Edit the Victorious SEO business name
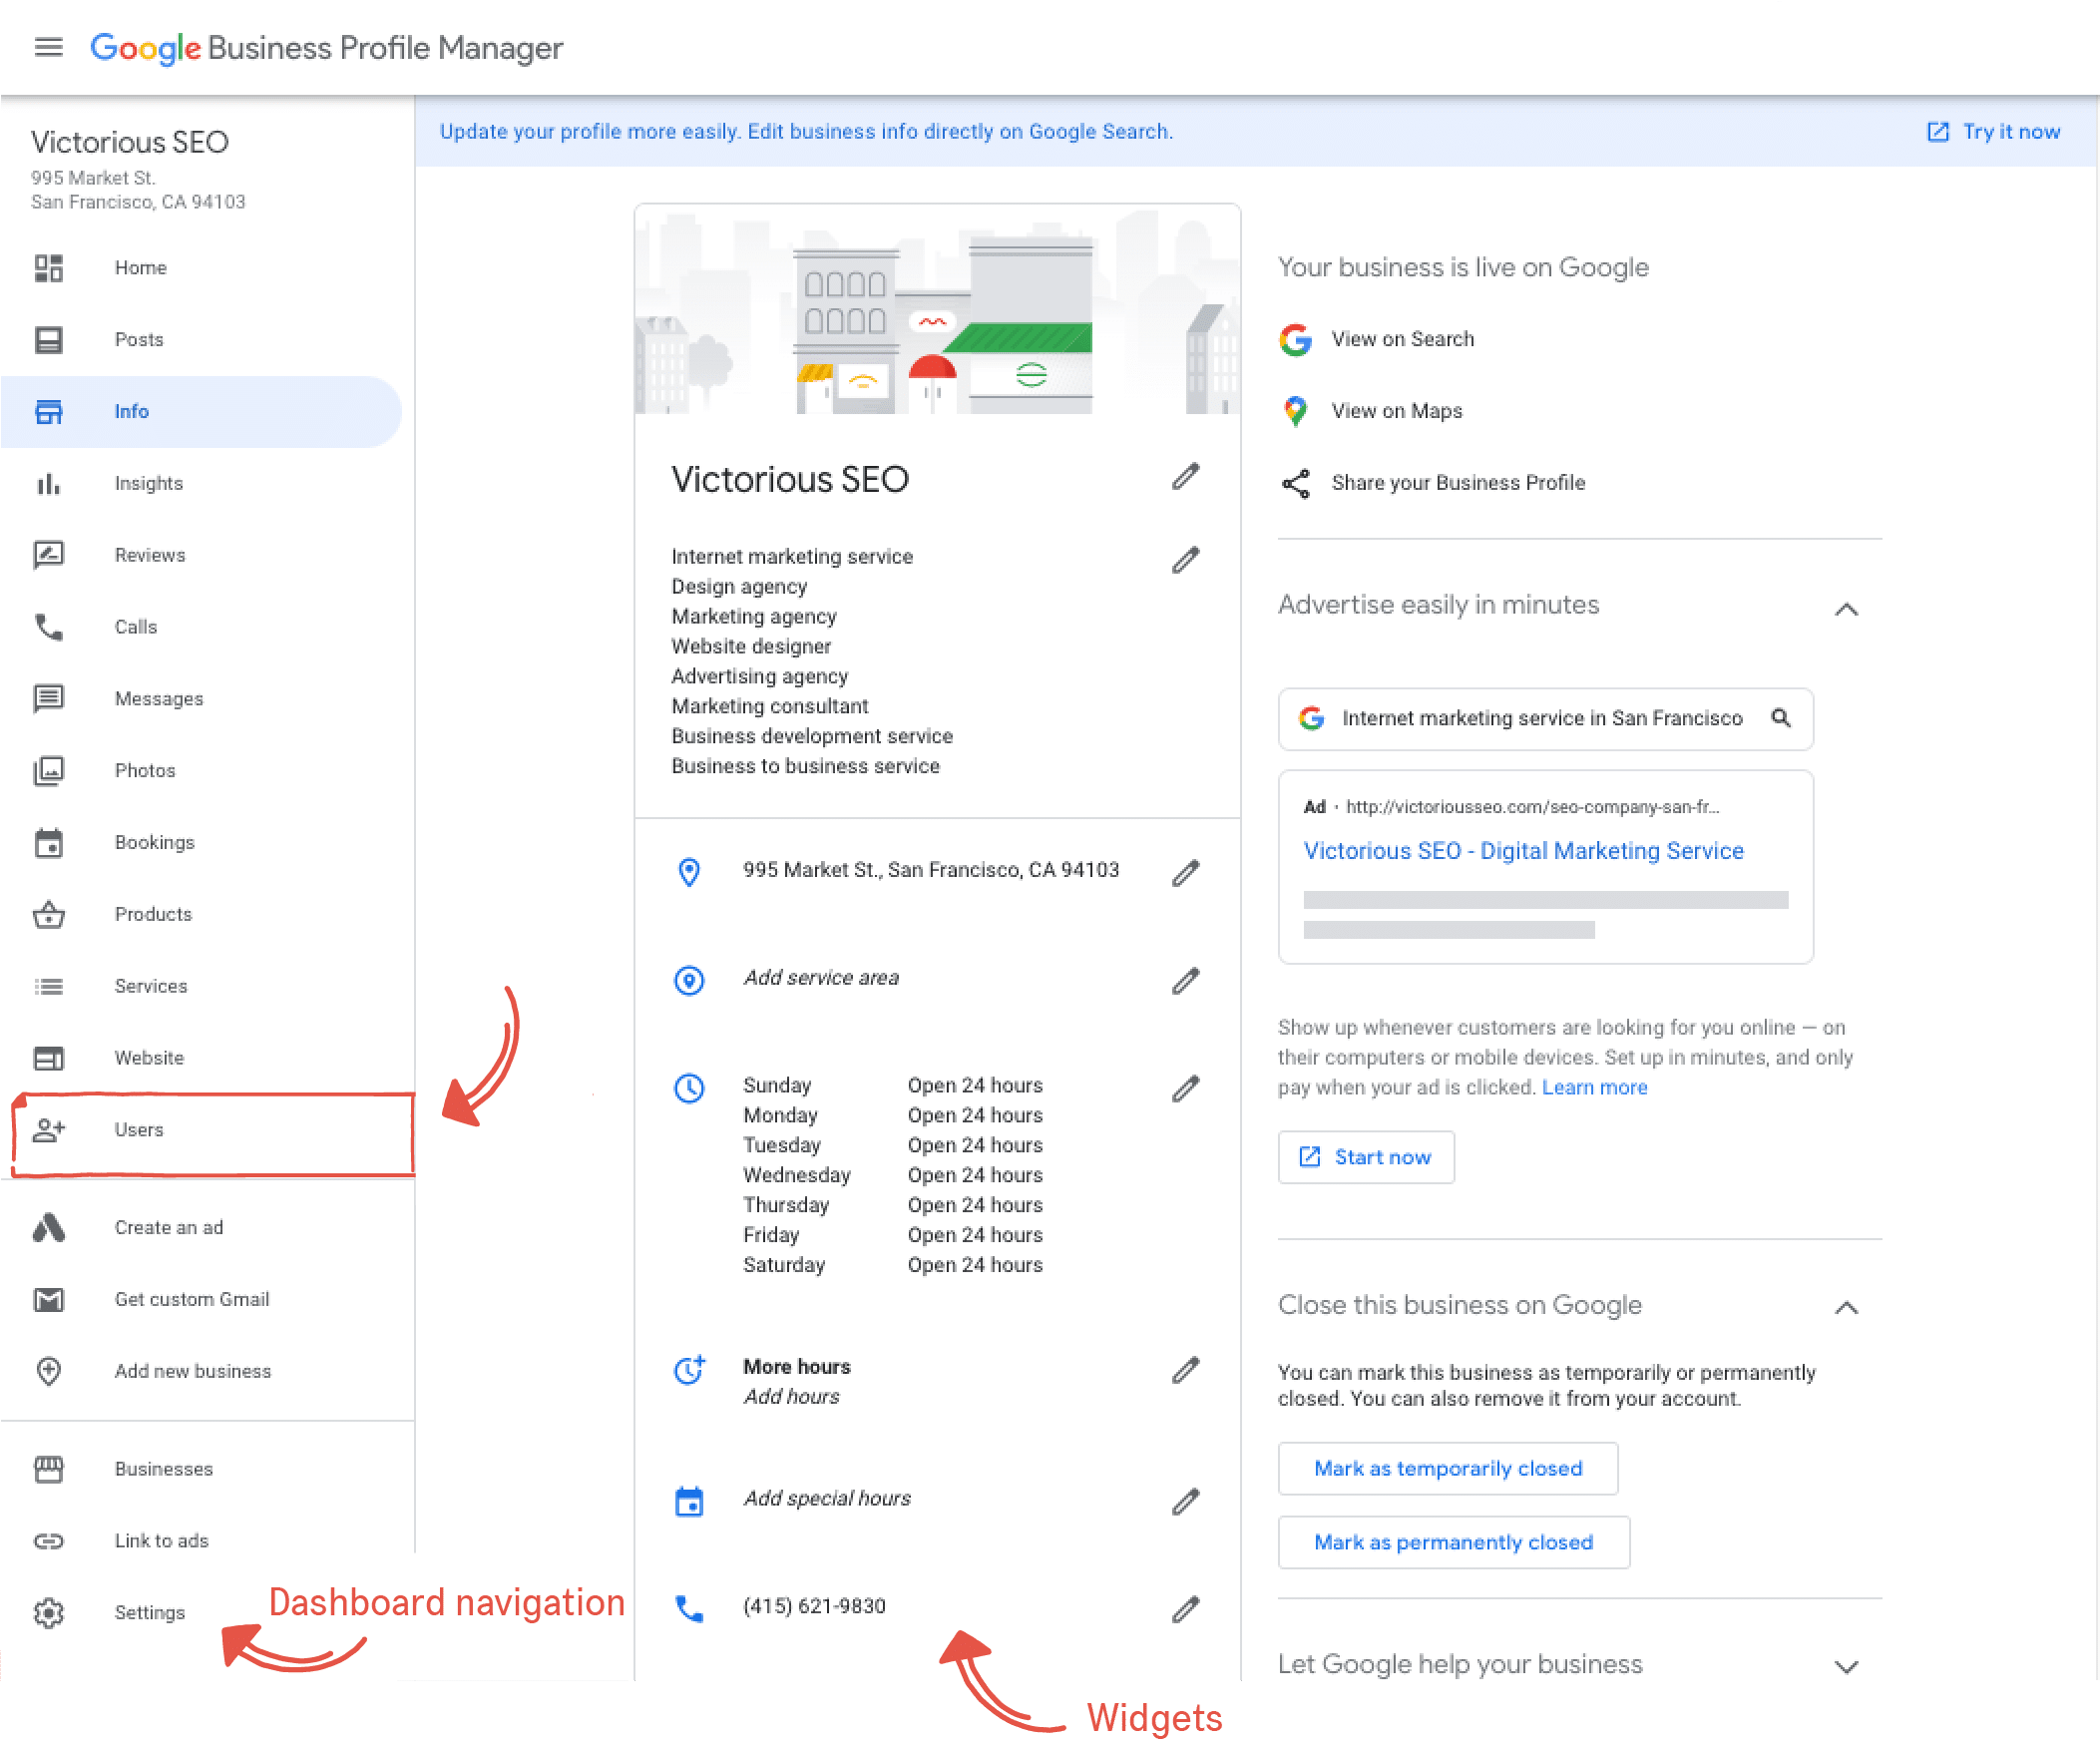 1186,477
